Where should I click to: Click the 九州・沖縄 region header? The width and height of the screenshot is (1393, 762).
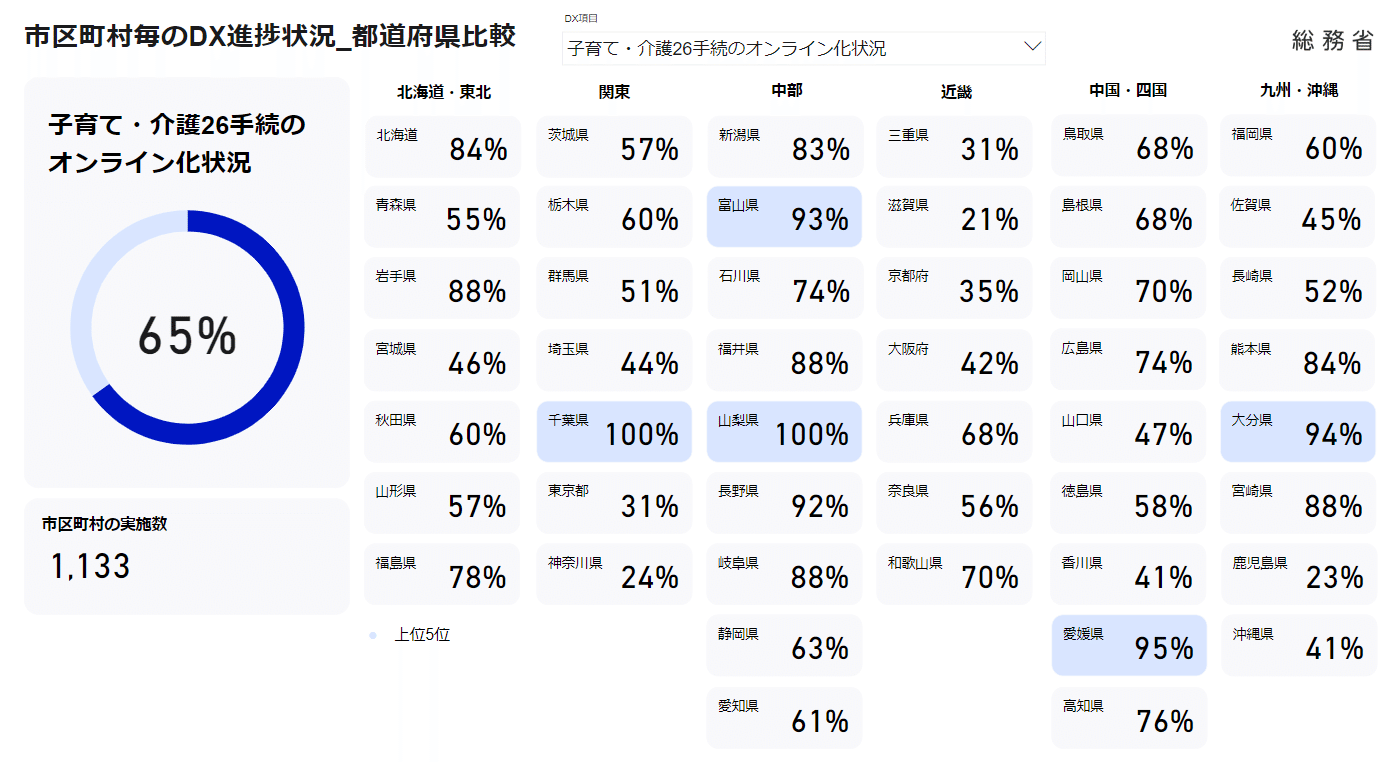click(1299, 90)
